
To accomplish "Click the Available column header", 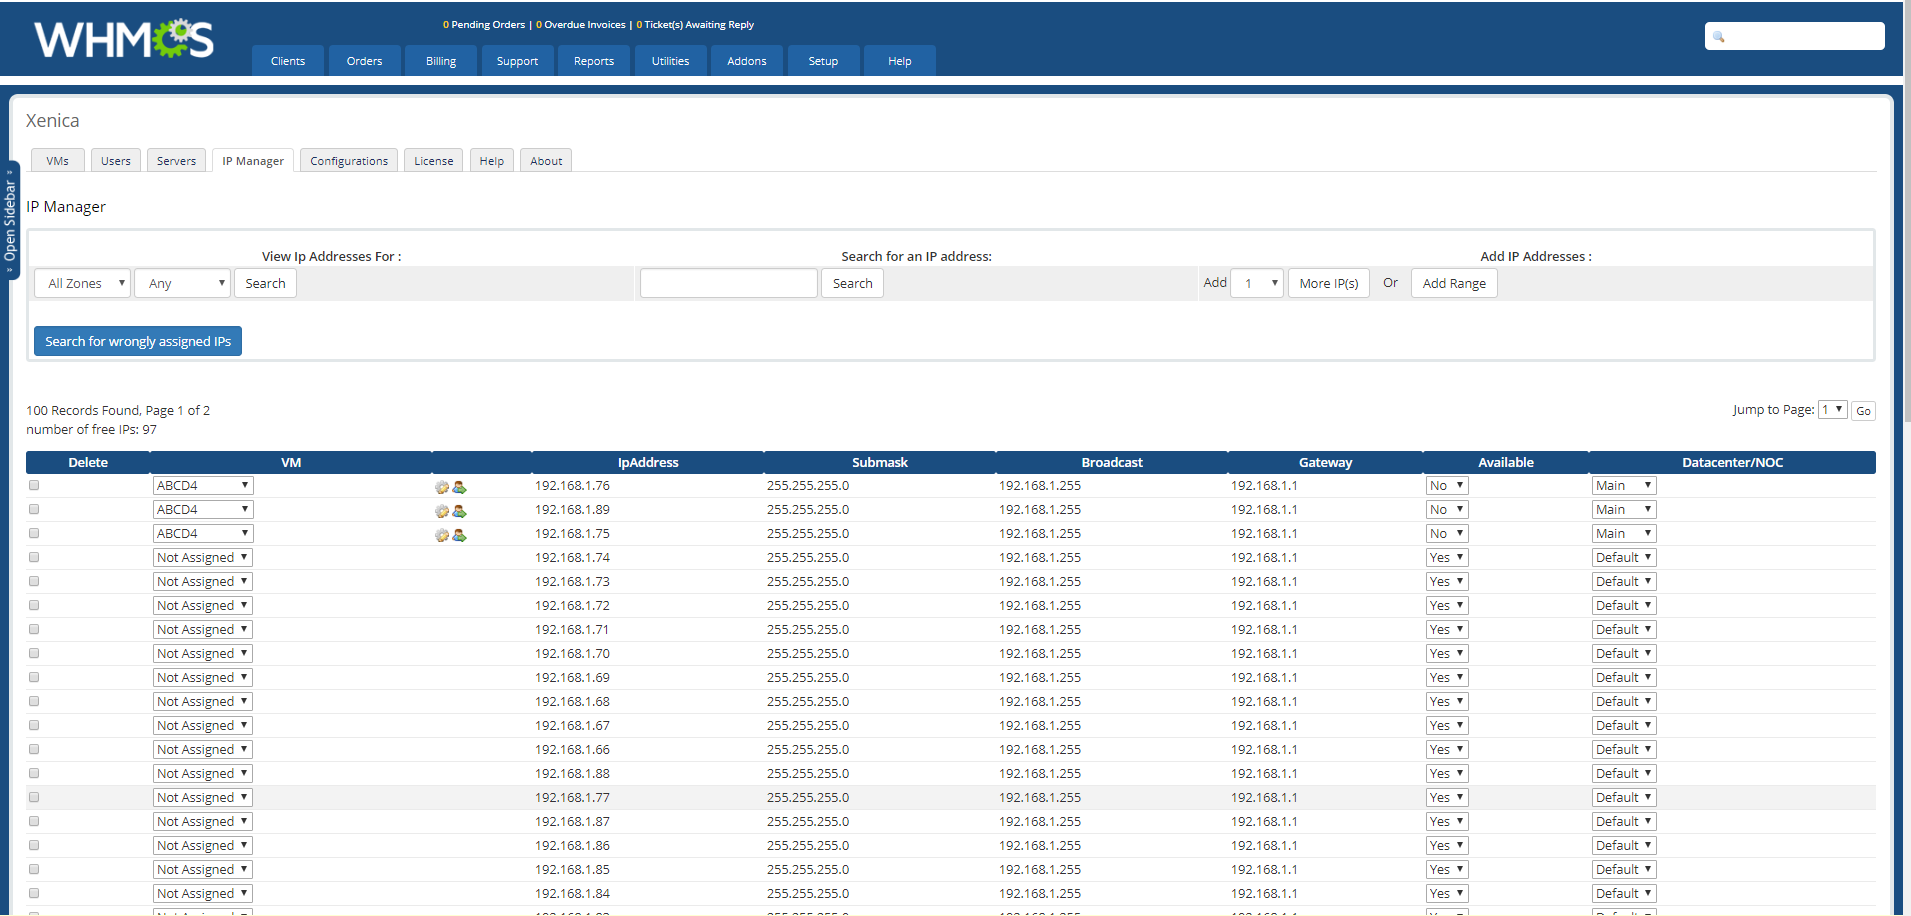I will click(1506, 462).
